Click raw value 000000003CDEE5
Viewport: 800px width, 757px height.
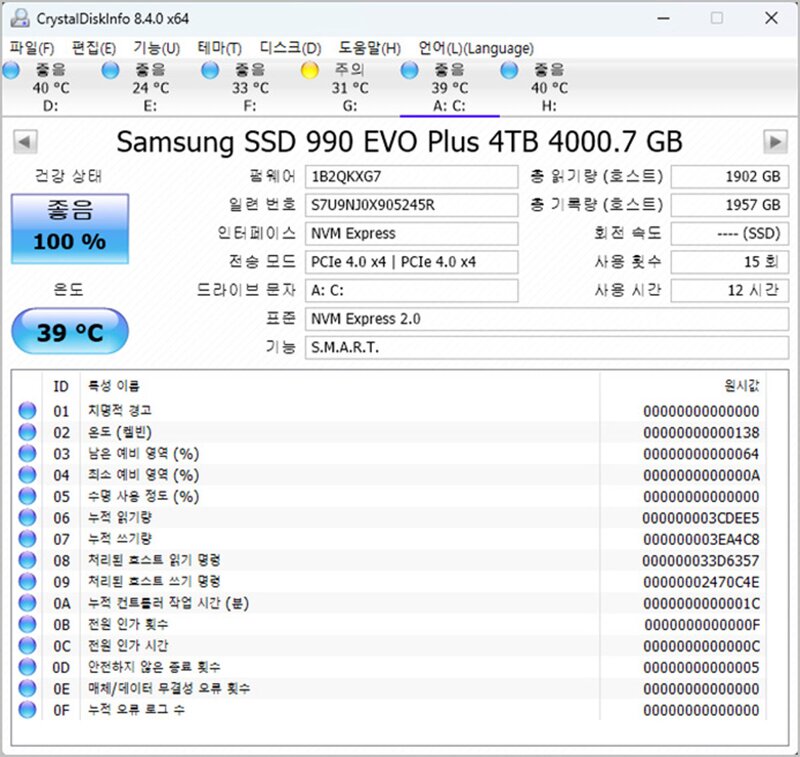pyautogui.click(x=701, y=518)
